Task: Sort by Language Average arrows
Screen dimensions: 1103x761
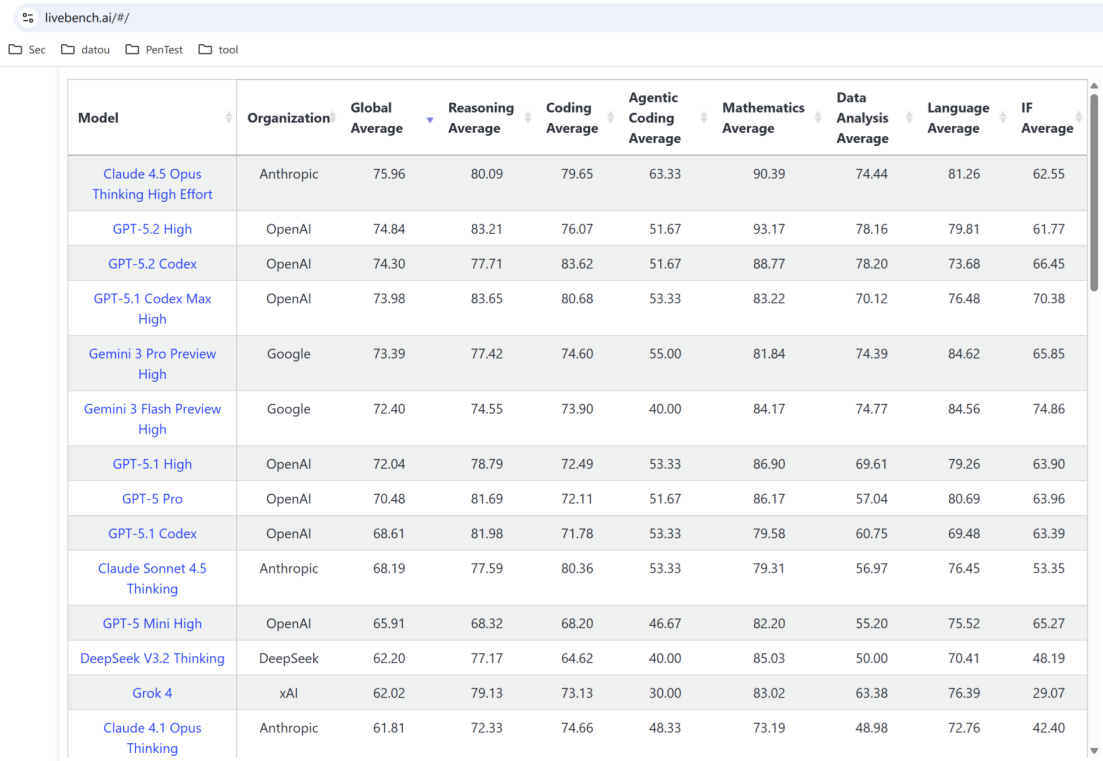Action: pyautogui.click(x=1003, y=117)
